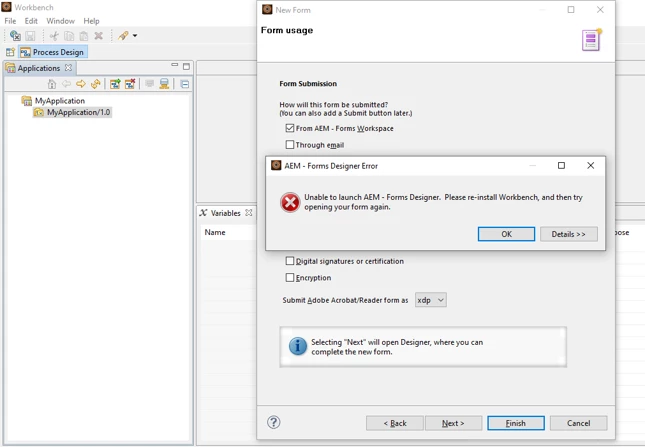Click the Open Perspective icon
Viewport: 645px width, 447px height.
(x=10, y=52)
